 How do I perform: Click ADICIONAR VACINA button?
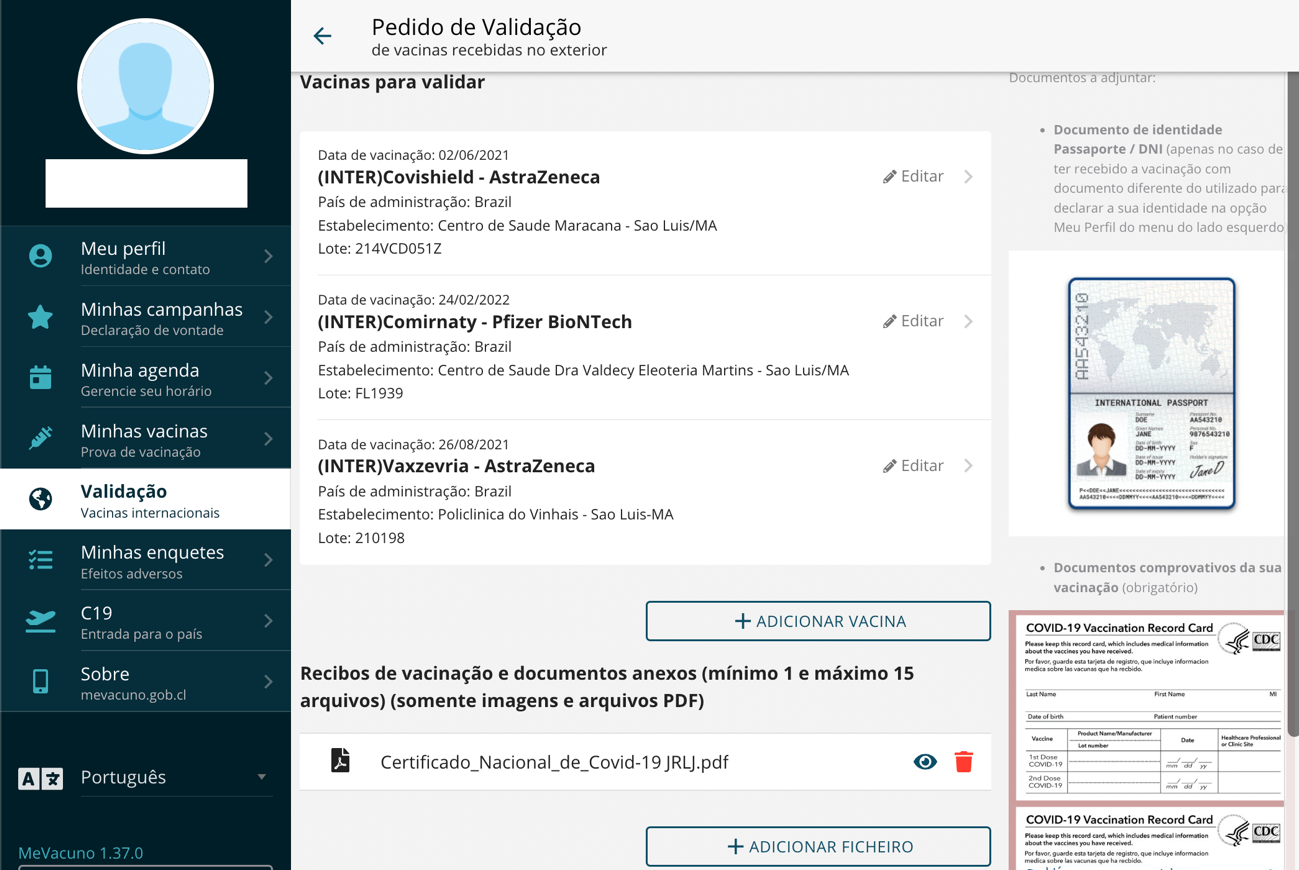818,621
